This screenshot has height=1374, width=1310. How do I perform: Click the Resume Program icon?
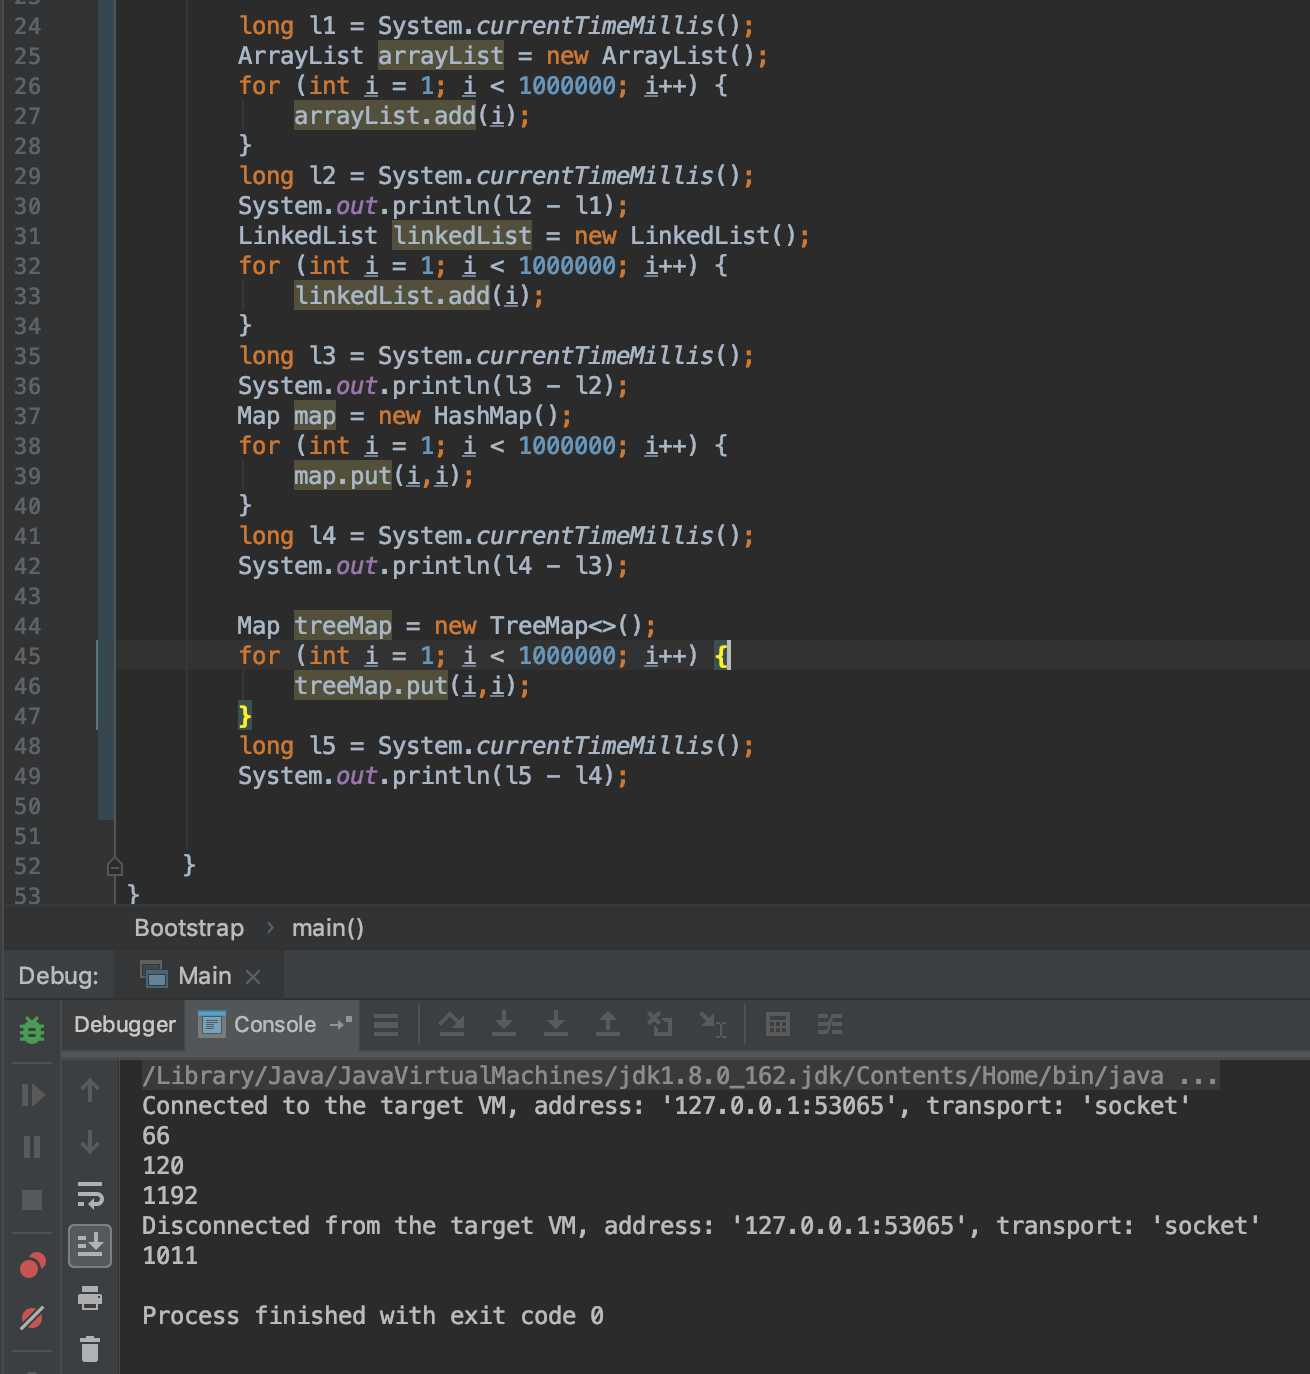[x=32, y=1095]
